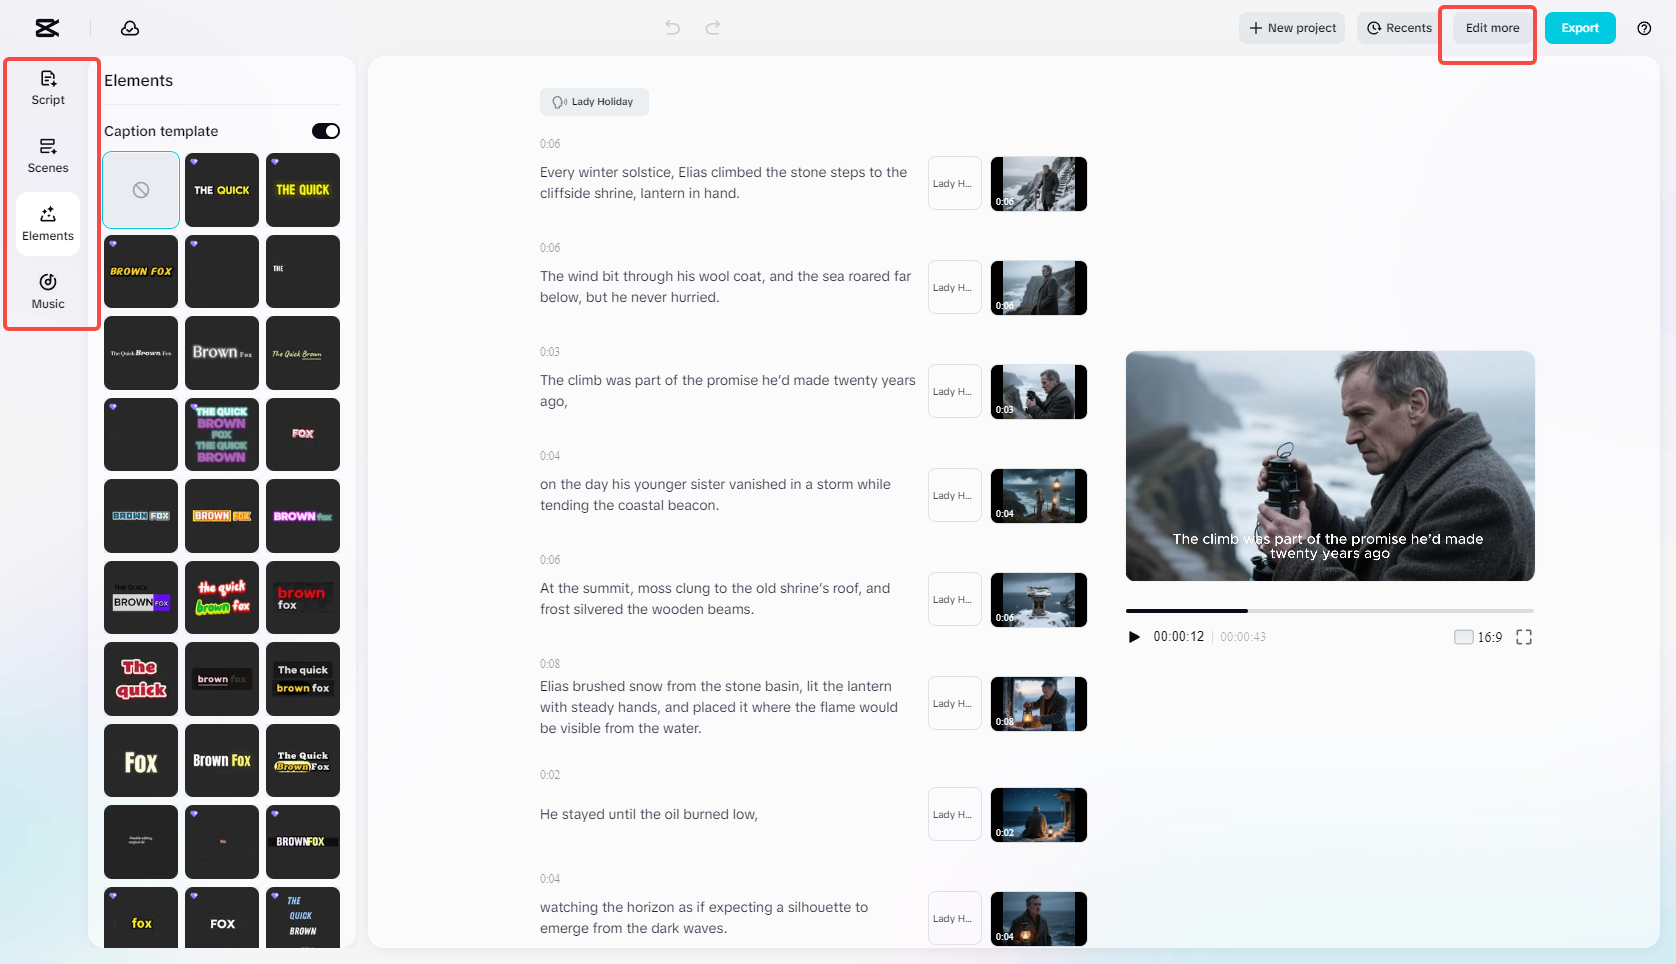Open the Music panel

(47, 291)
